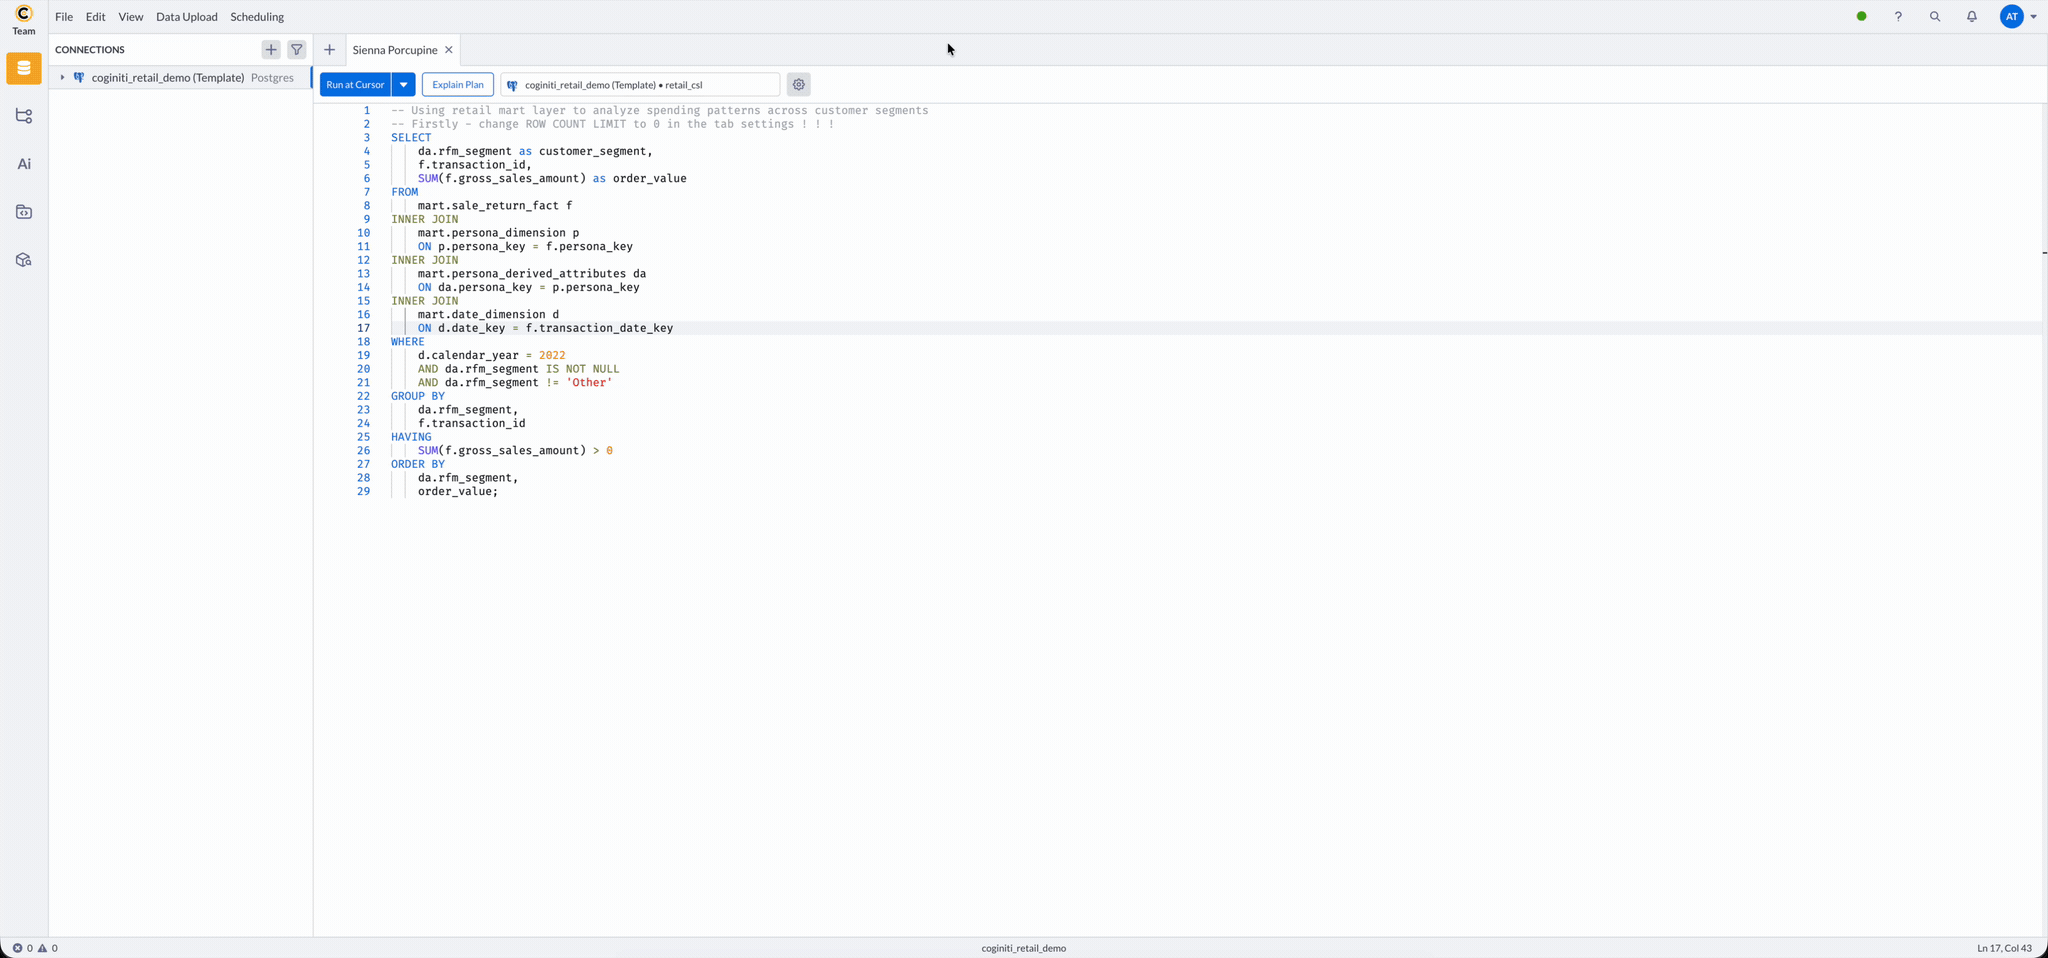Open the notifications bell
Viewport: 2048px width, 958px height.
coord(1972,17)
